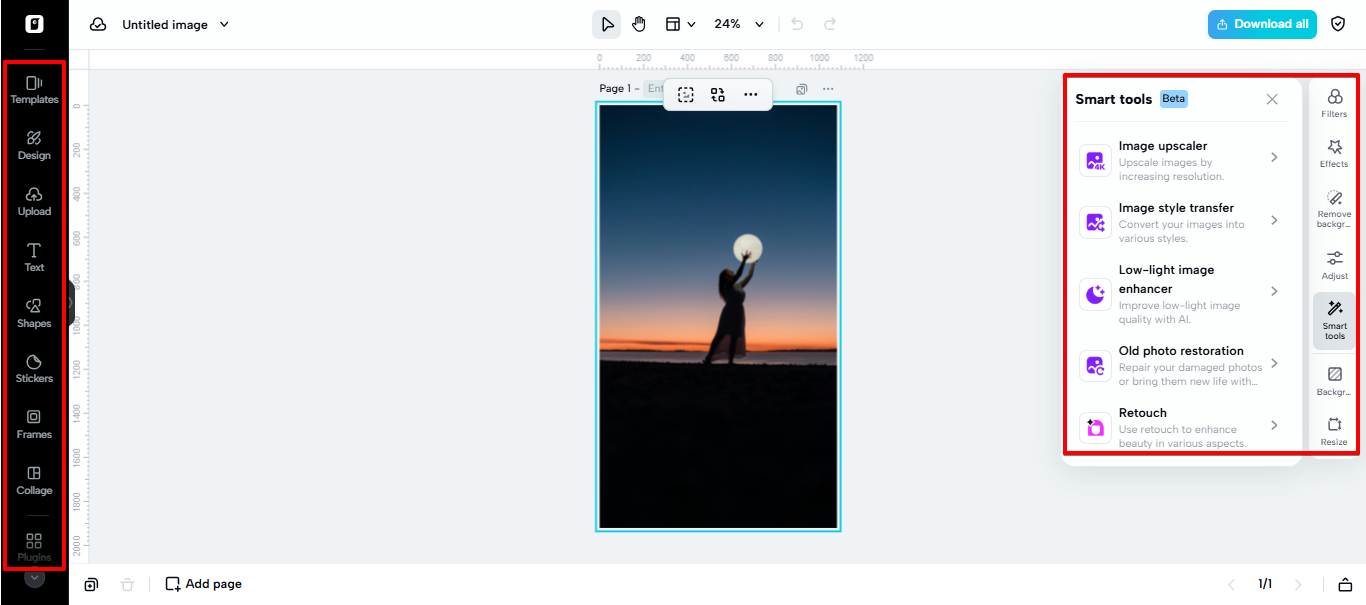Viewport: 1366px width, 605px height.
Task: Open the layers icon at bottom right
Action: click(x=1345, y=584)
